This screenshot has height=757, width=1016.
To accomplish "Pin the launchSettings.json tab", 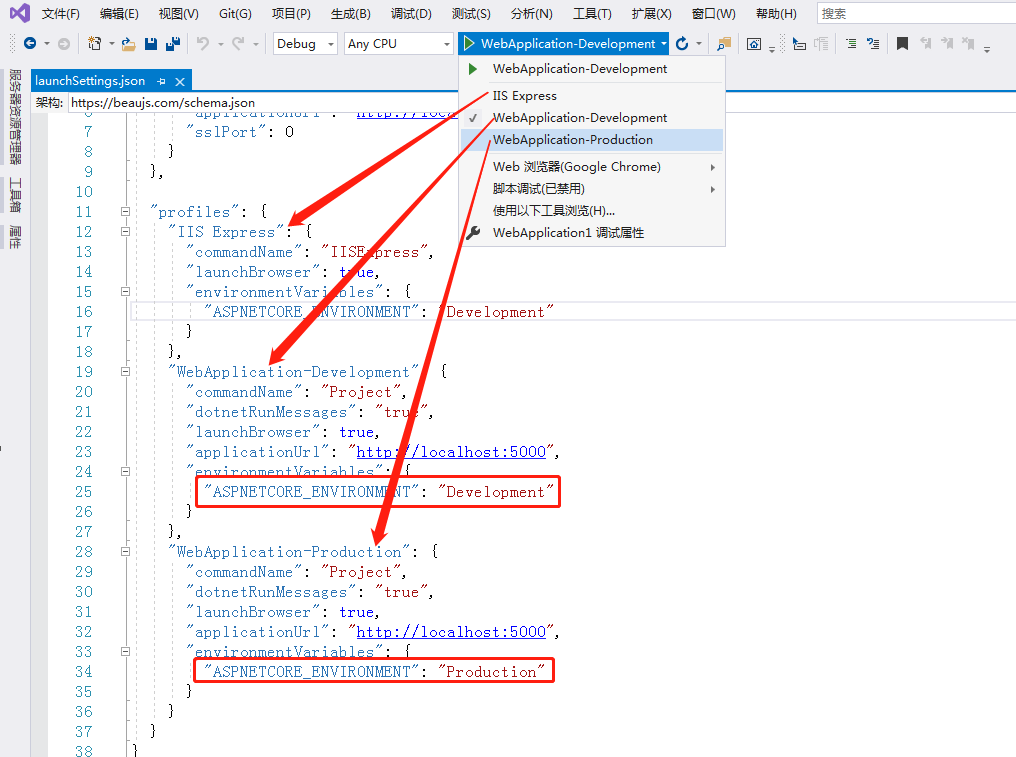I will pos(161,81).
